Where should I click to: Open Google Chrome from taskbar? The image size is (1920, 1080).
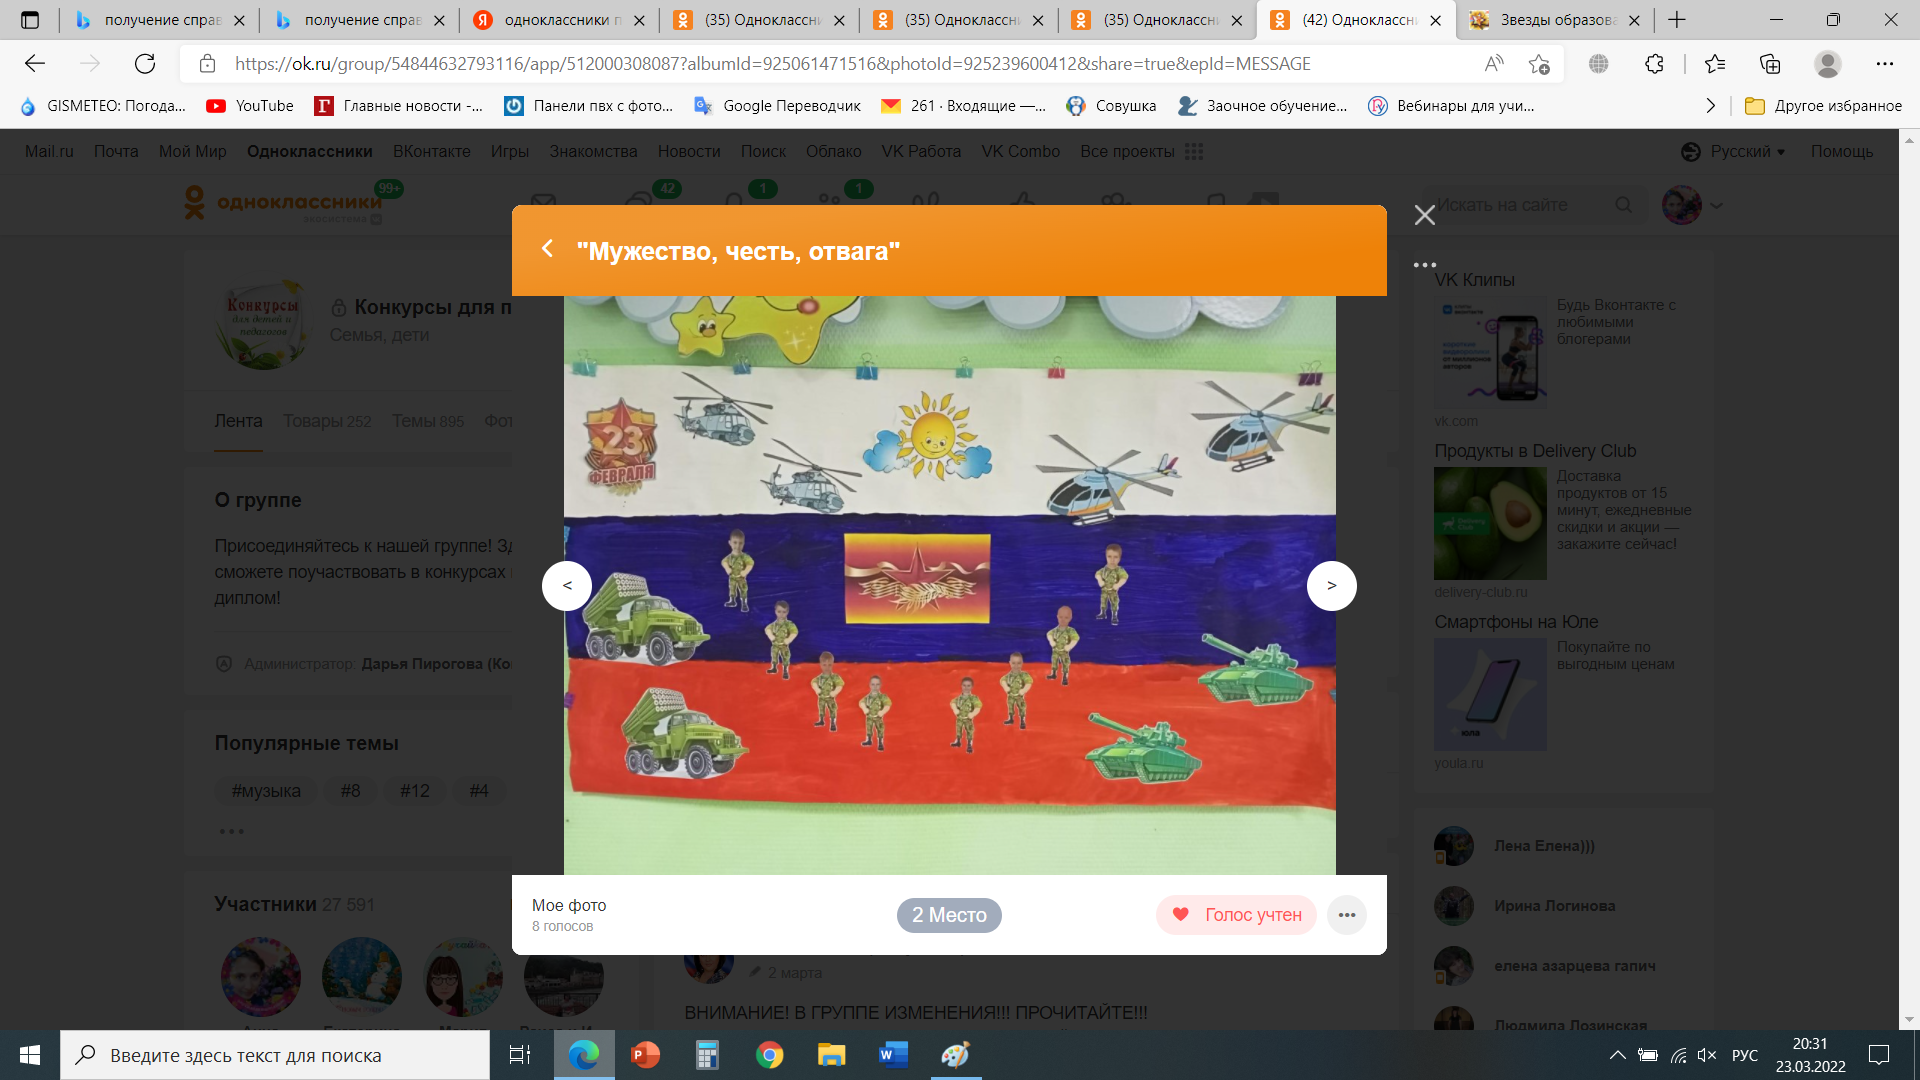pos(769,1055)
